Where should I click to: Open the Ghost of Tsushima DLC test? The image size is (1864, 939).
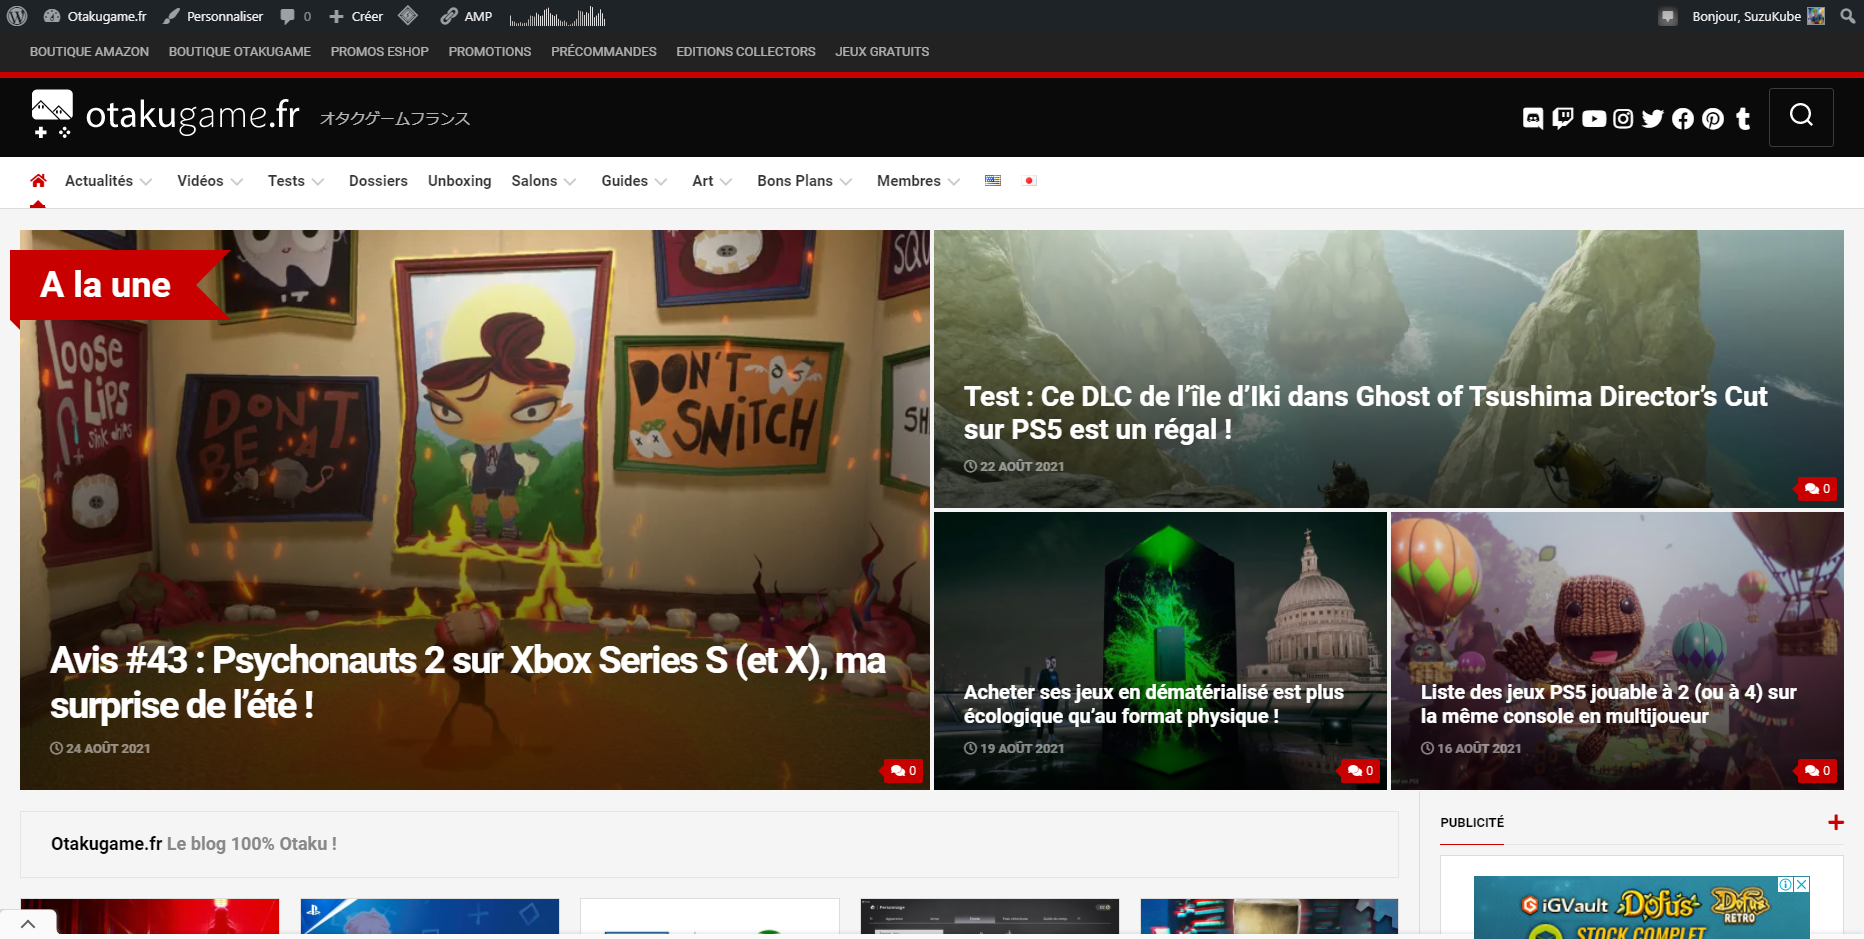1365,412
